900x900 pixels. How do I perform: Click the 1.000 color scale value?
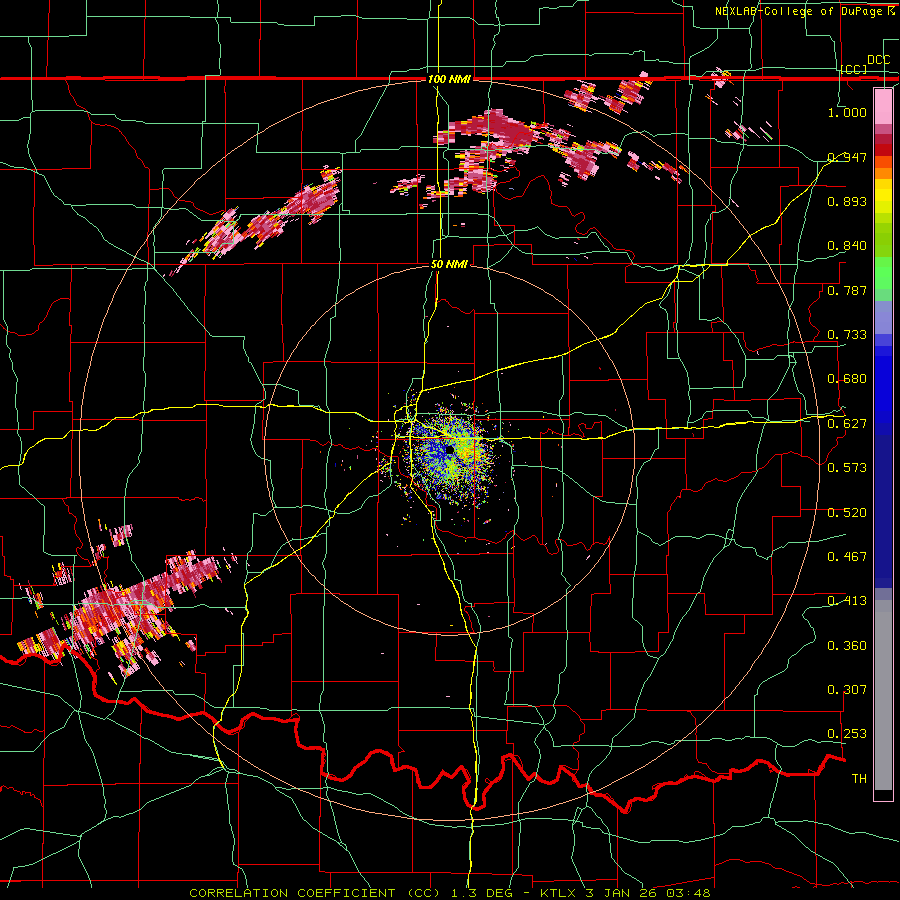pos(847,112)
